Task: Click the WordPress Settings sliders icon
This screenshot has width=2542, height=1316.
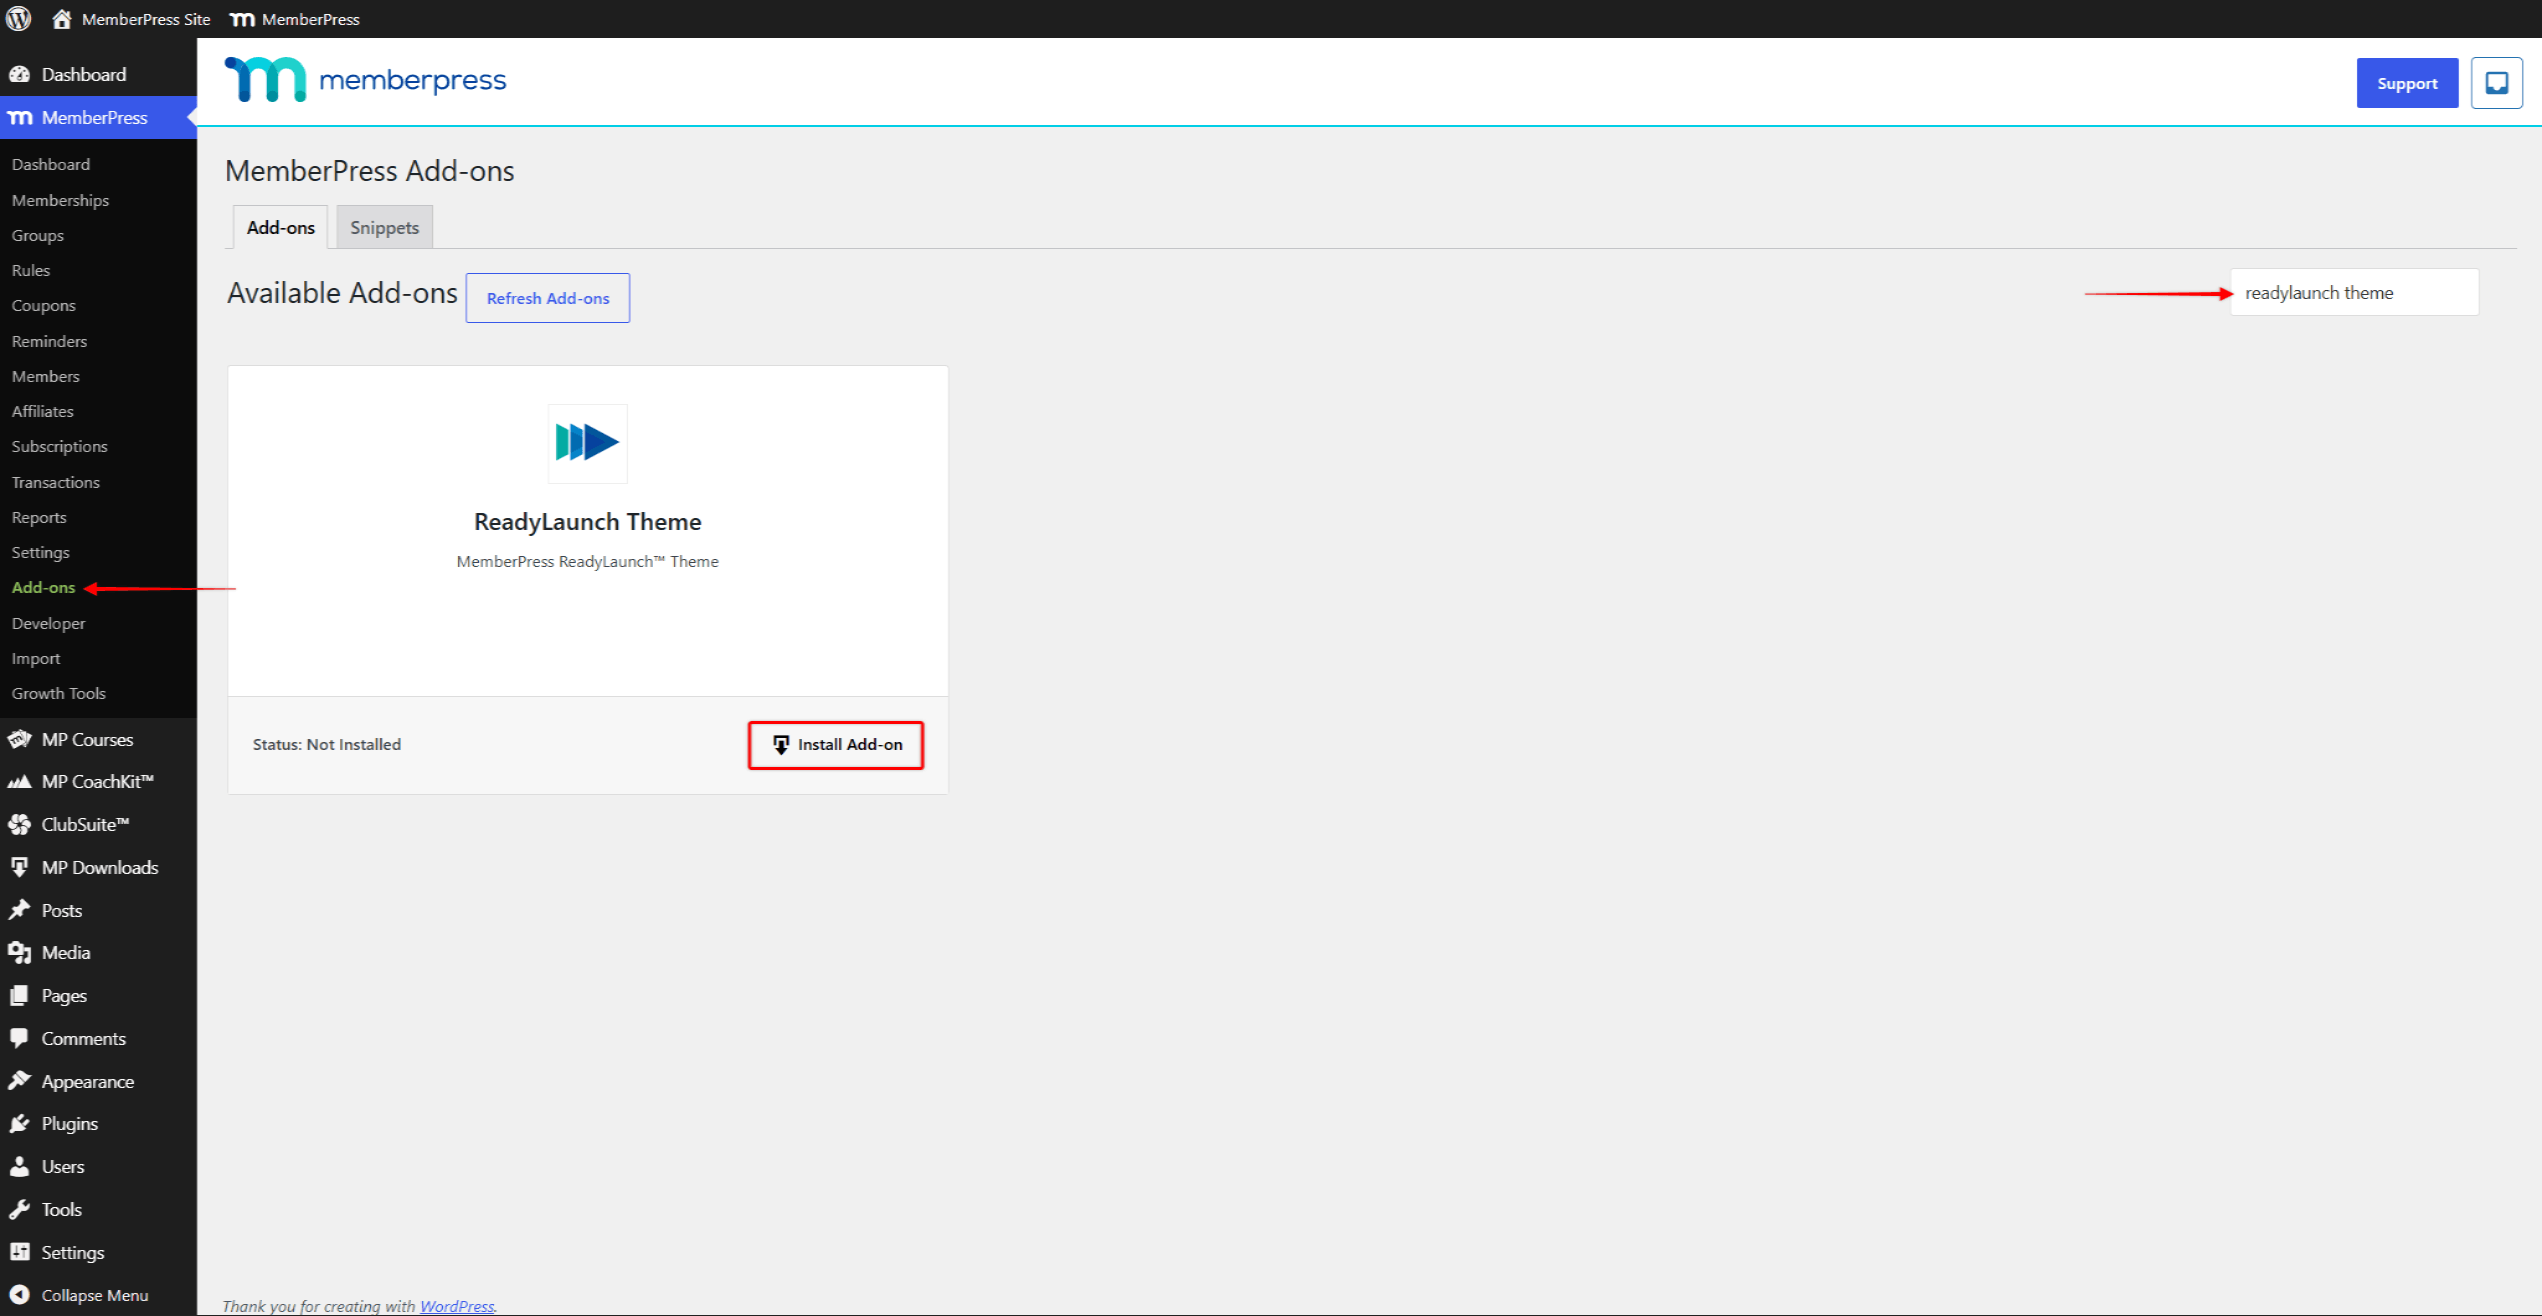Action: (x=19, y=1252)
